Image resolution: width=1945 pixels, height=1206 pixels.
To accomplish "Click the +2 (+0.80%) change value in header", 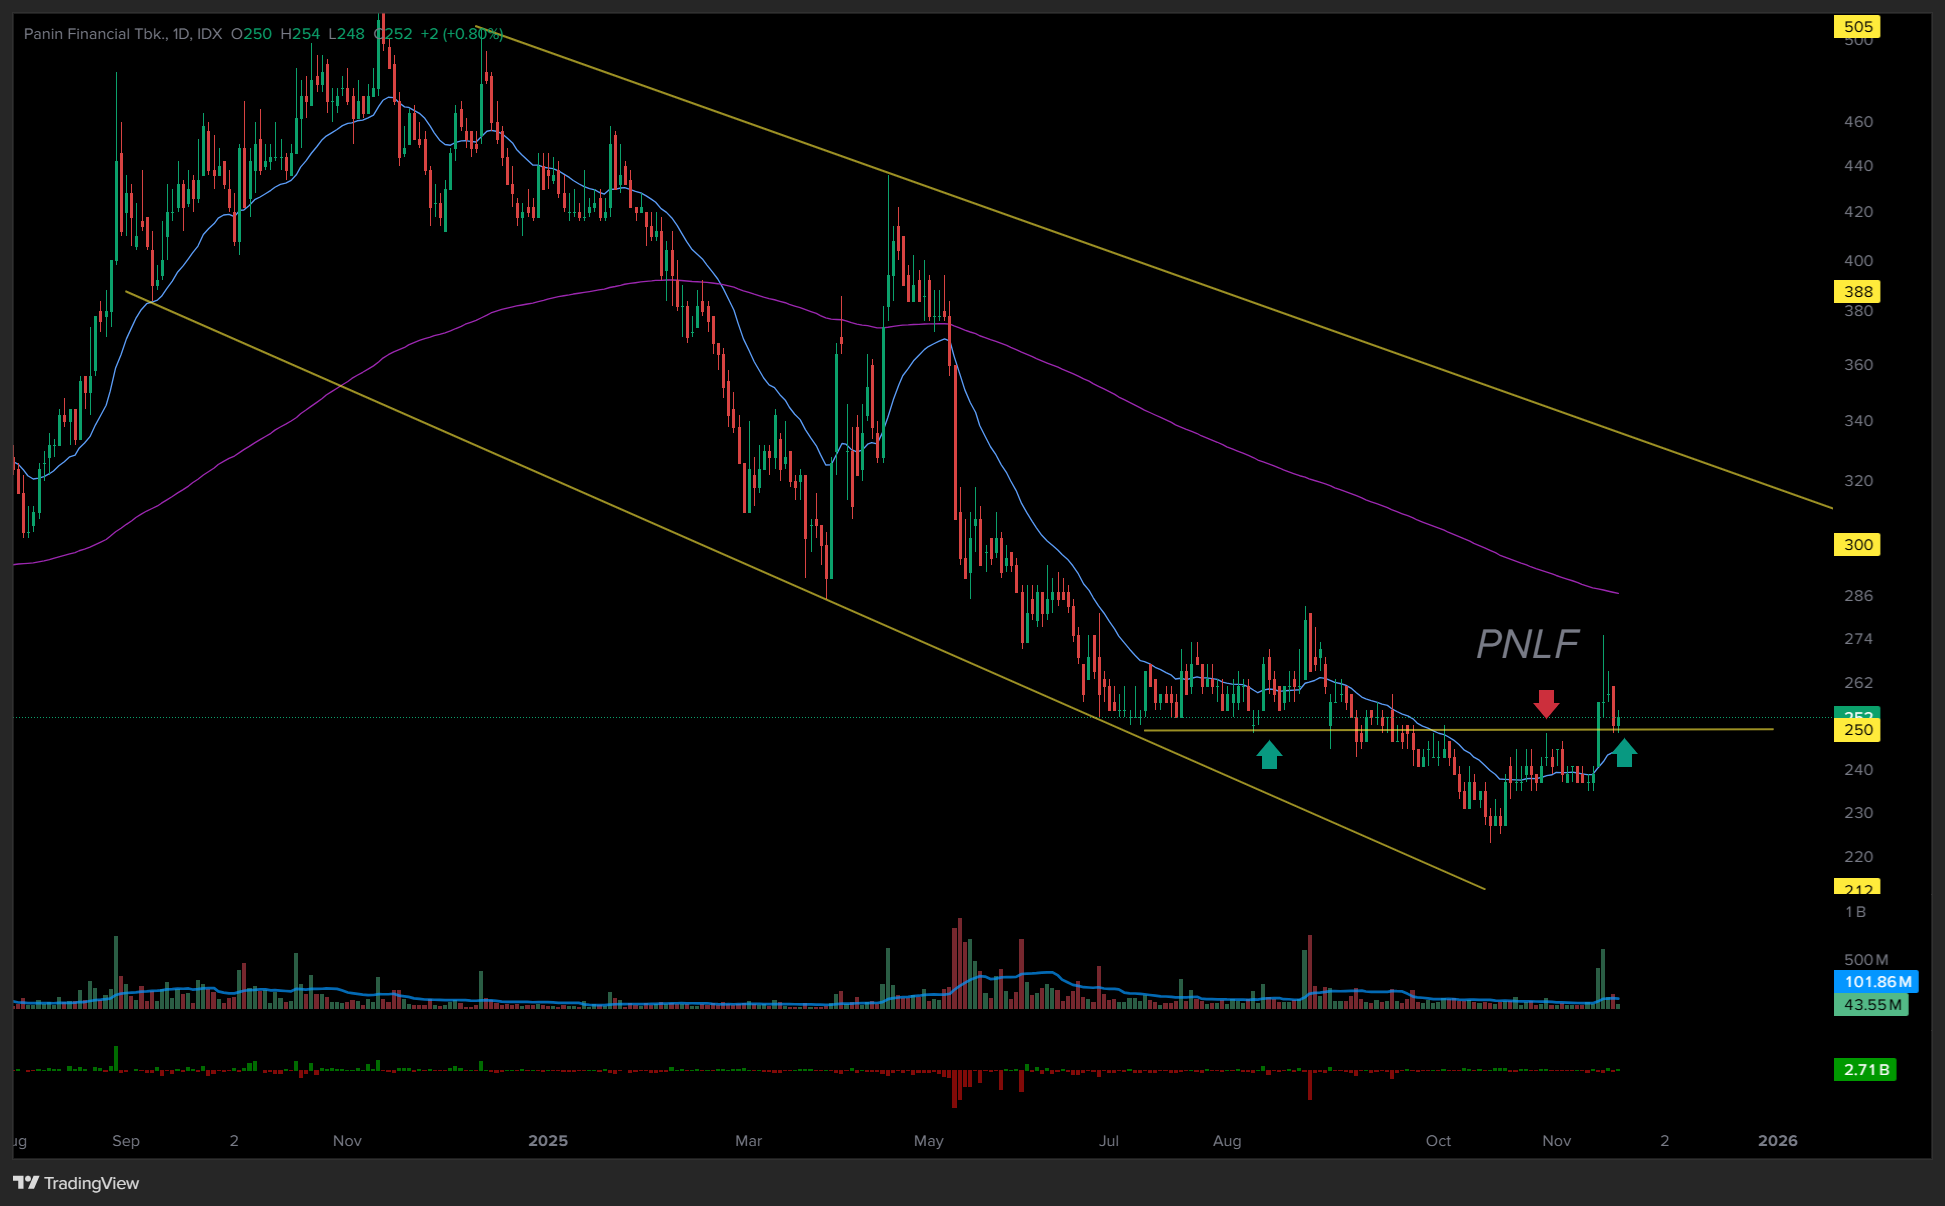I will click(461, 34).
